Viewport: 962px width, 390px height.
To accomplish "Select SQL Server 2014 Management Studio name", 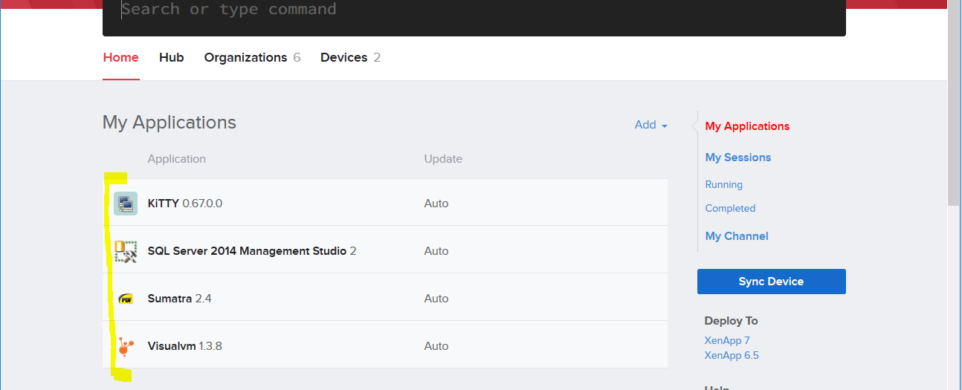I will point(252,251).
